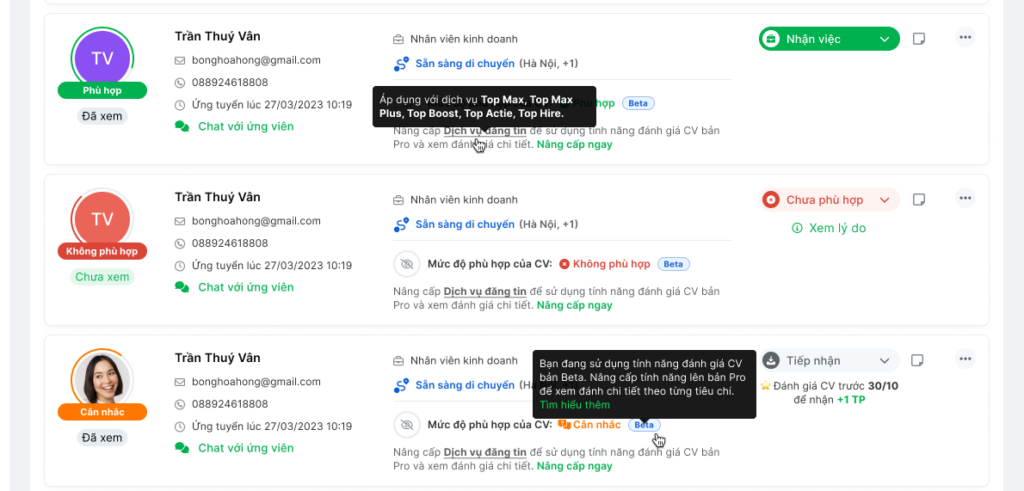Click the Beta badge under the mouse pointer
1024x491 pixels.
click(644, 424)
